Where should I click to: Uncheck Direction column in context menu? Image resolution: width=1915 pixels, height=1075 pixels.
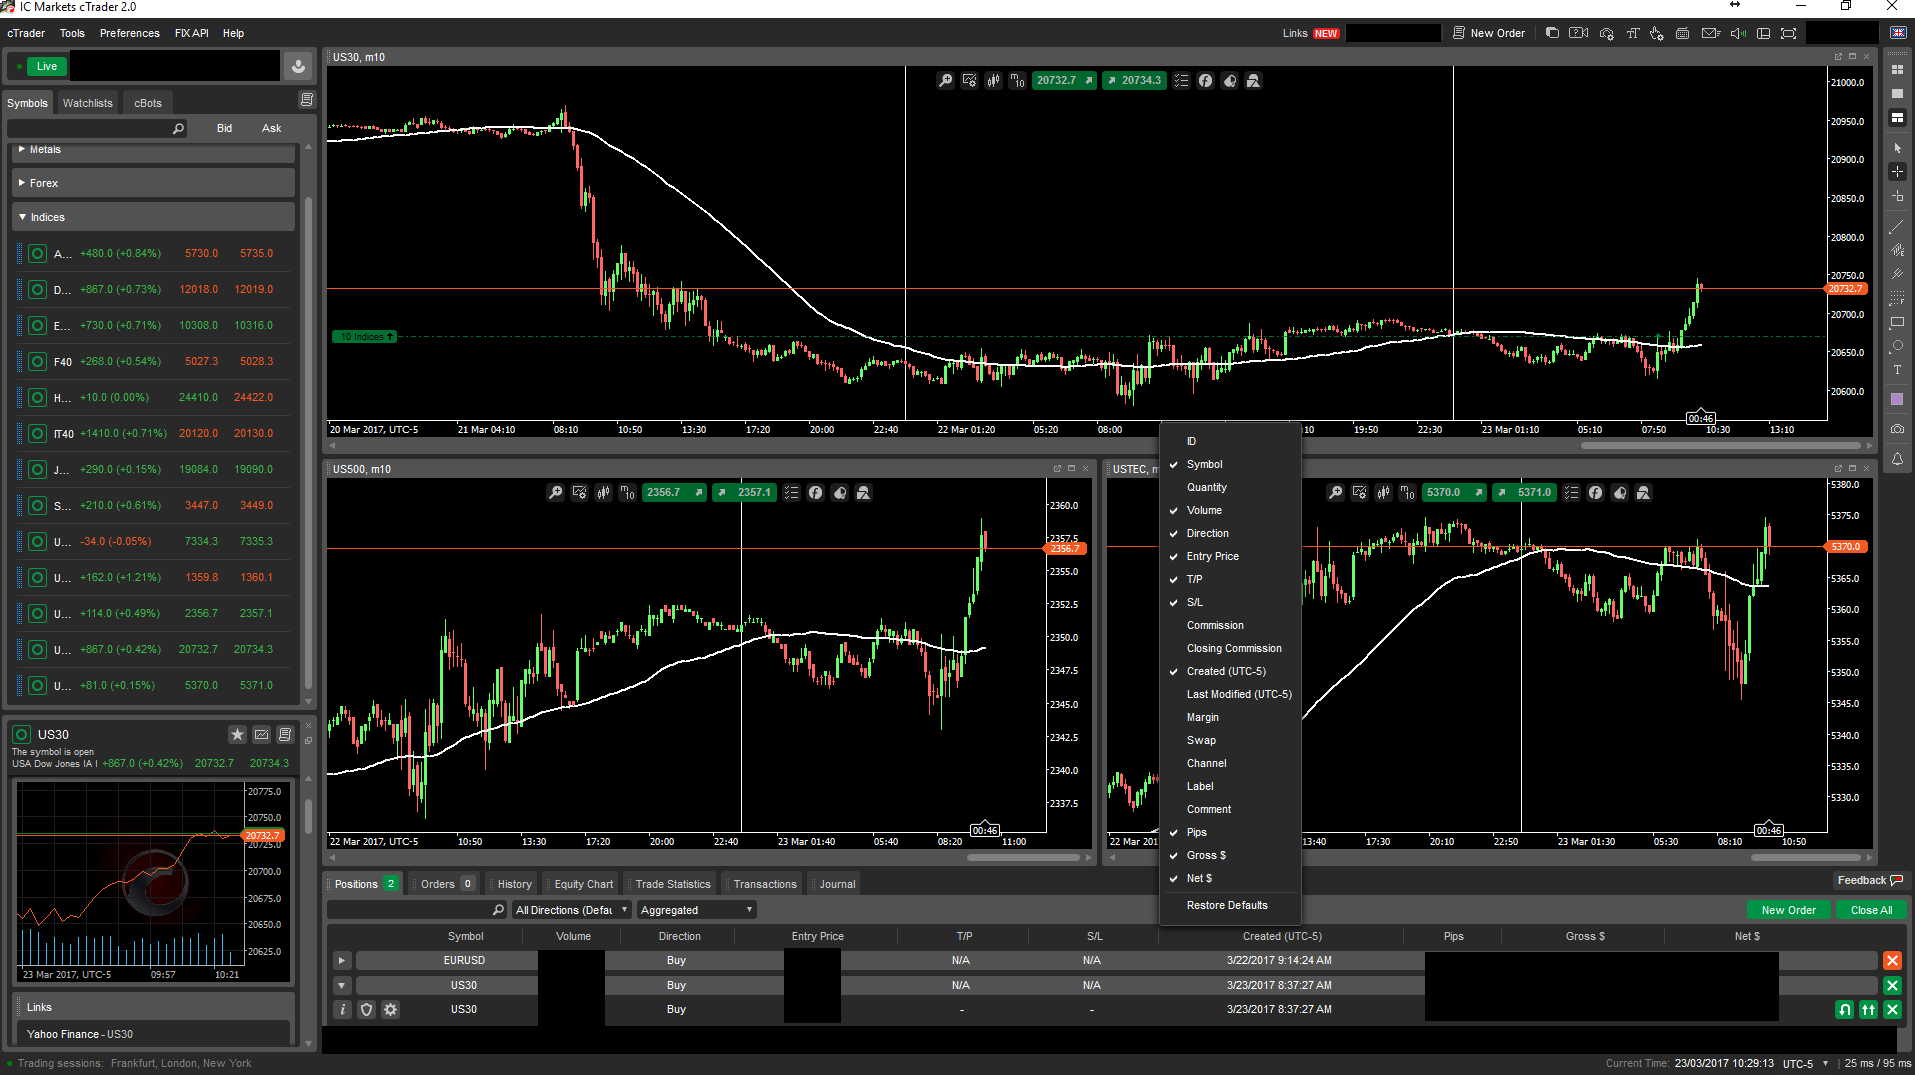coord(1230,534)
